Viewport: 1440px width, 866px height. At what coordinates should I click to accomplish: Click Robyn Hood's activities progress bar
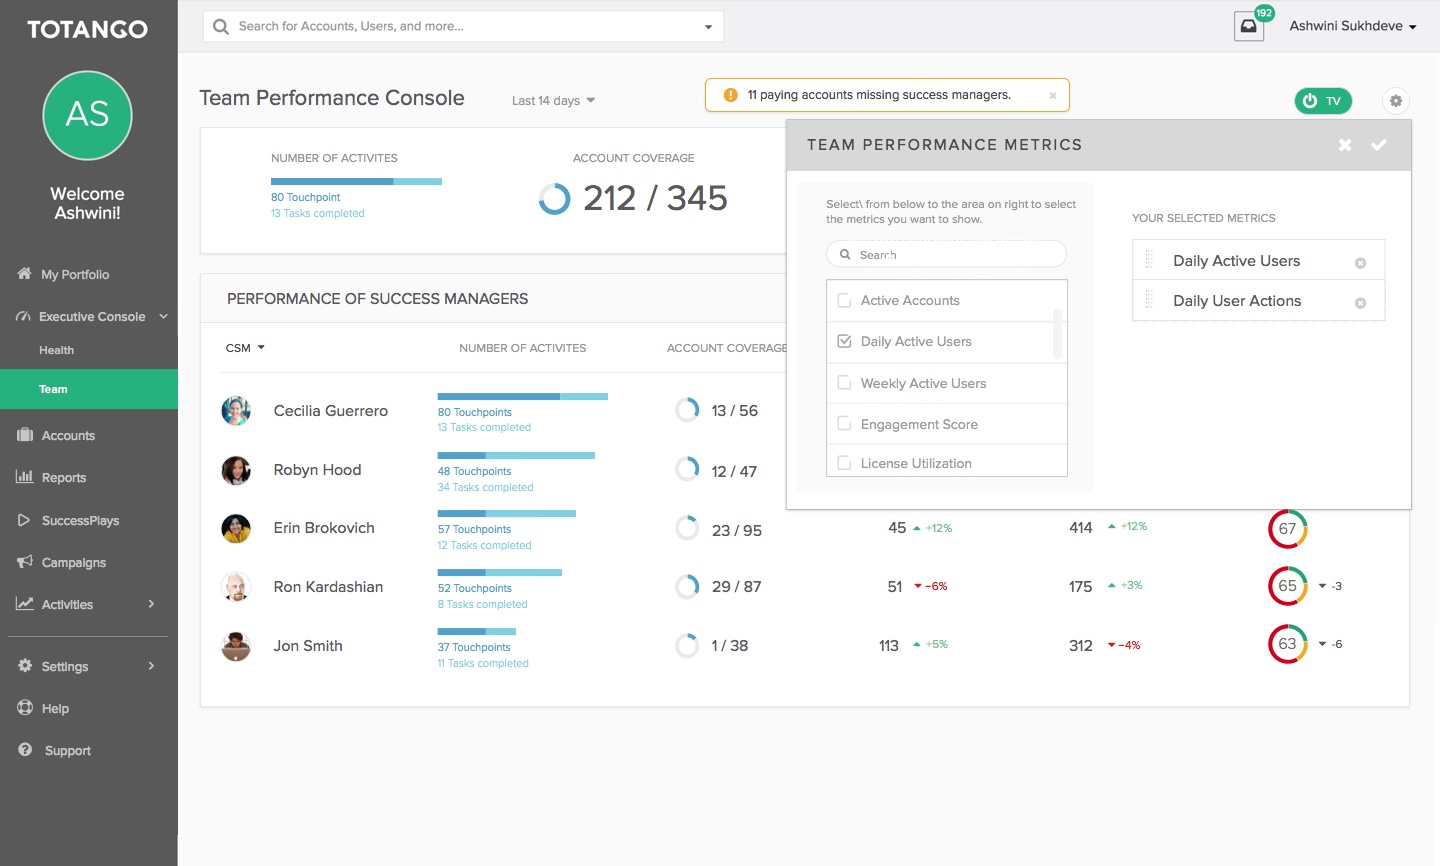[x=516, y=455]
